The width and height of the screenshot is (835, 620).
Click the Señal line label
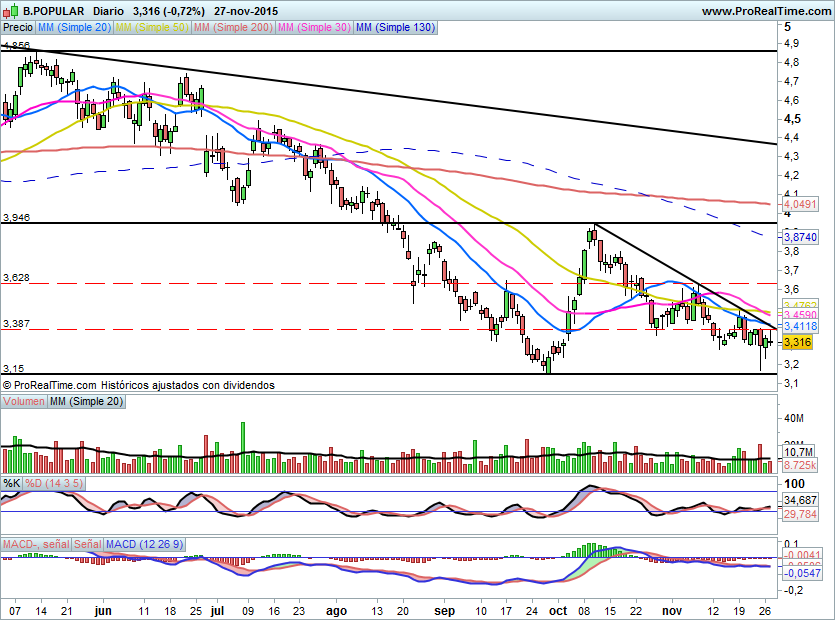(87, 544)
